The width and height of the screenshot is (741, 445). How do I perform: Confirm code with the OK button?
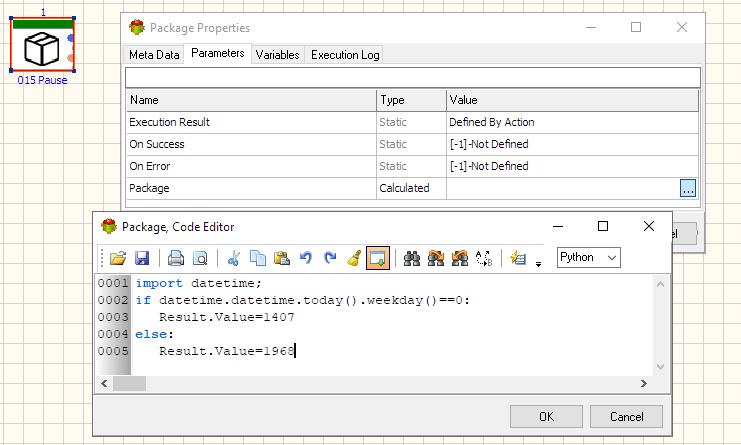(x=546, y=417)
